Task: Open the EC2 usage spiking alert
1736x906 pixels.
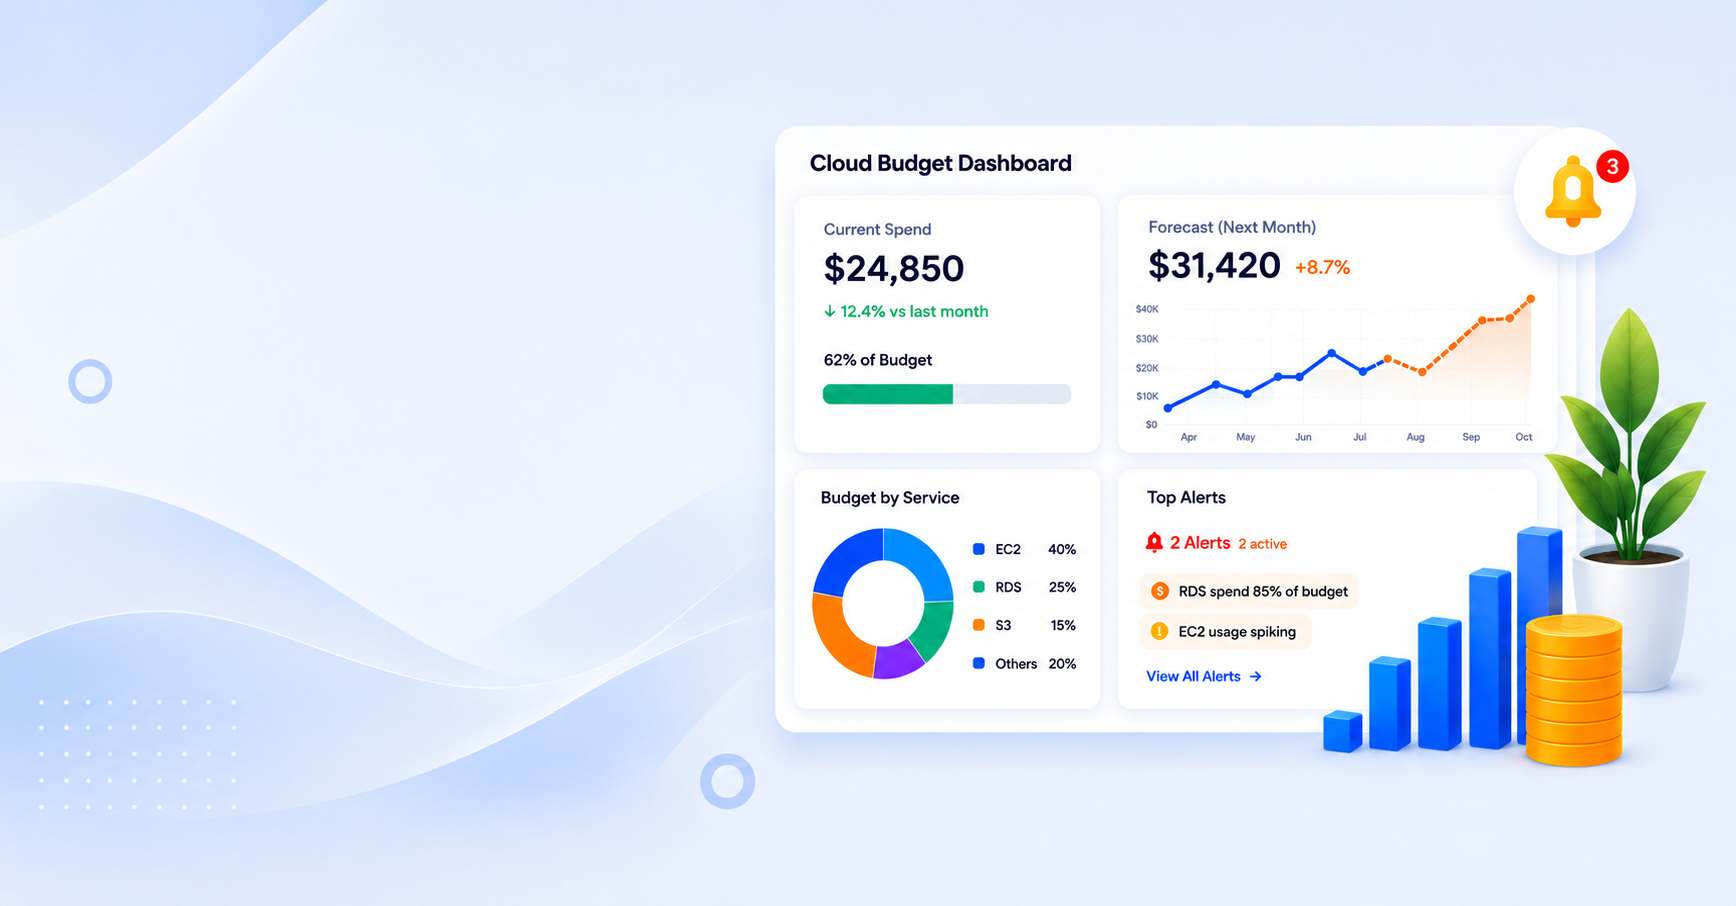Action: [x=1225, y=631]
